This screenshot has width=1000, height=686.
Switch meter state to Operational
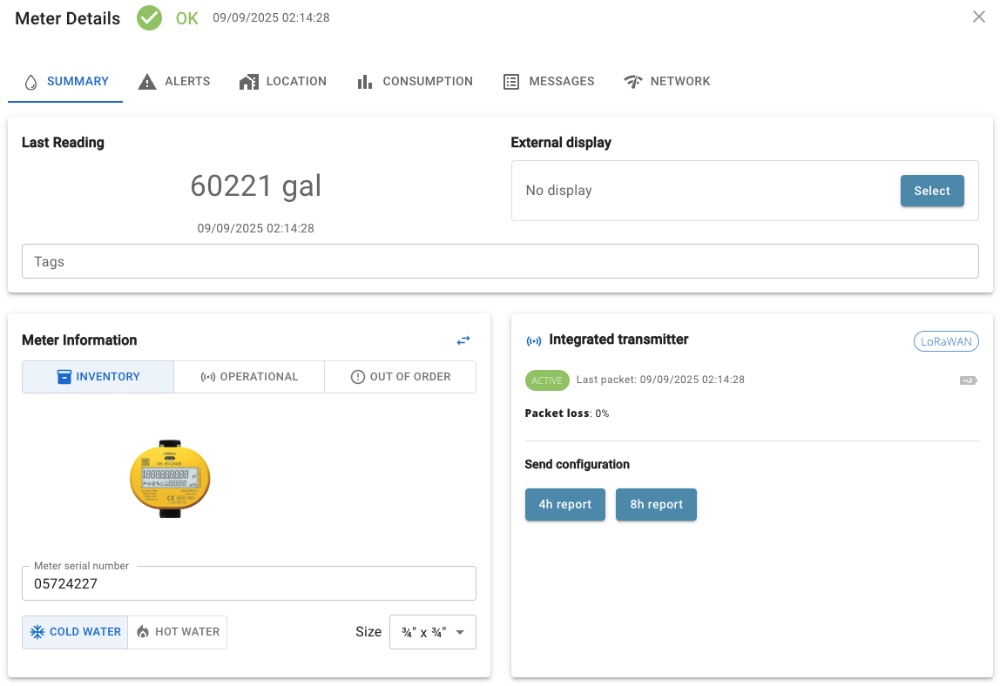tap(249, 377)
